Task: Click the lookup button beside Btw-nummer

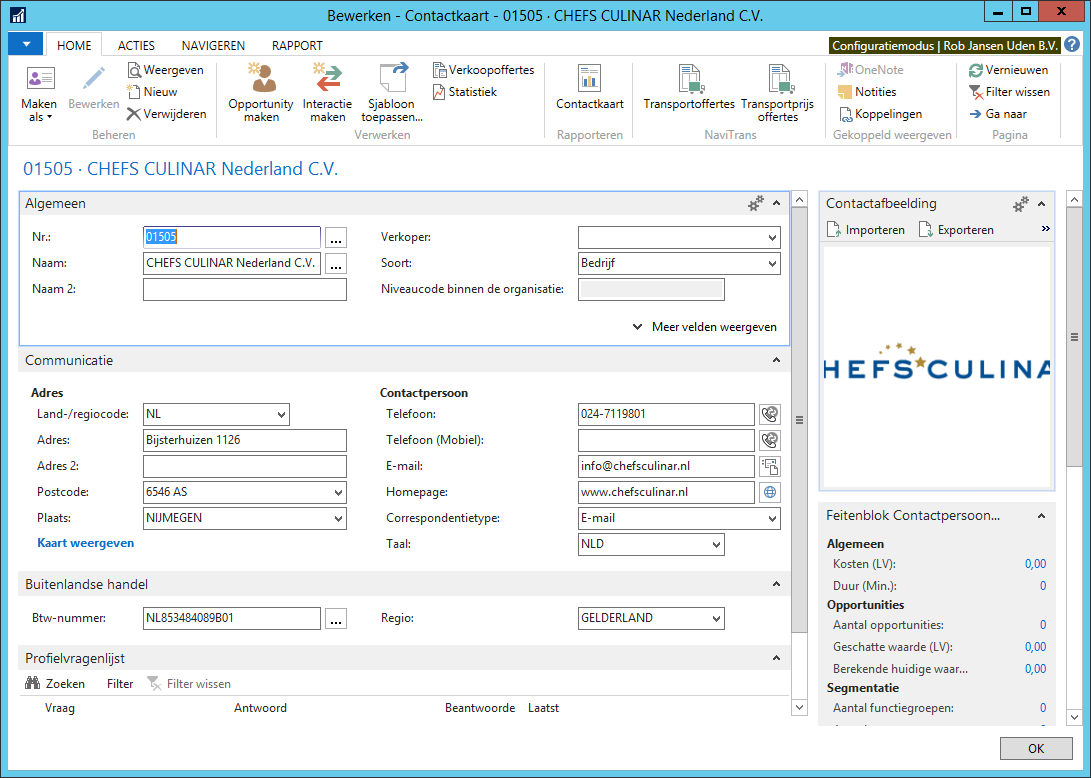Action: pyautogui.click(x=336, y=619)
